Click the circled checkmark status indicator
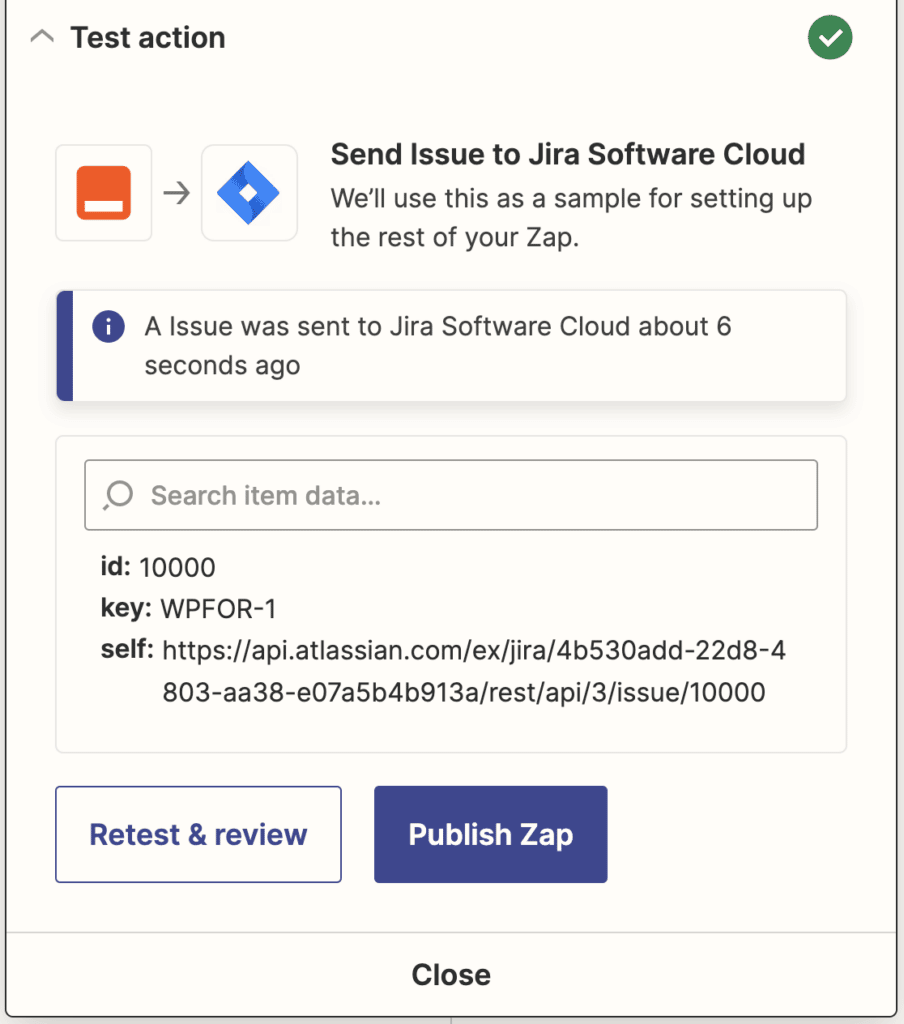This screenshot has height=1024, width=904. tap(829, 37)
